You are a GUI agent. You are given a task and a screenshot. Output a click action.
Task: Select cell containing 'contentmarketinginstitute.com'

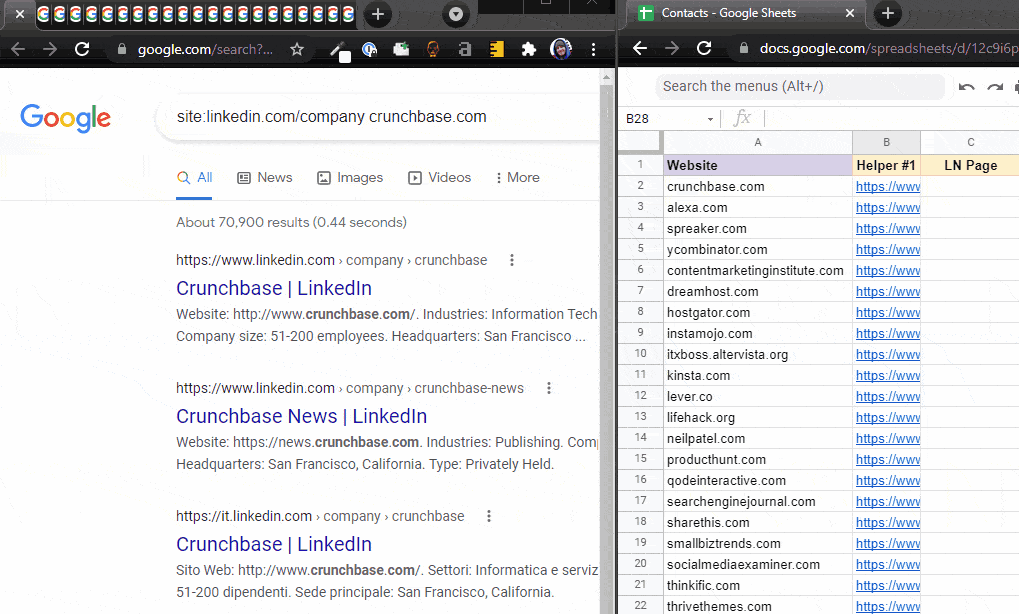coord(758,270)
